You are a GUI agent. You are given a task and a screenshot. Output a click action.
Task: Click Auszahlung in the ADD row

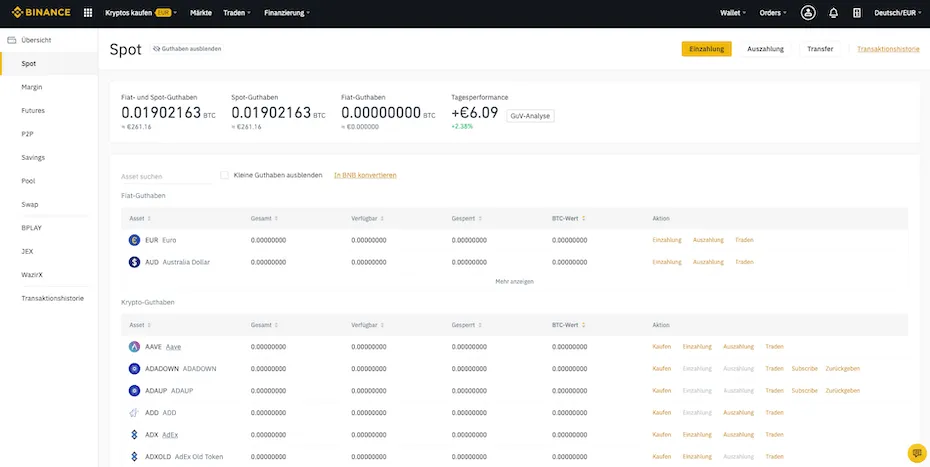pyautogui.click(x=738, y=412)
